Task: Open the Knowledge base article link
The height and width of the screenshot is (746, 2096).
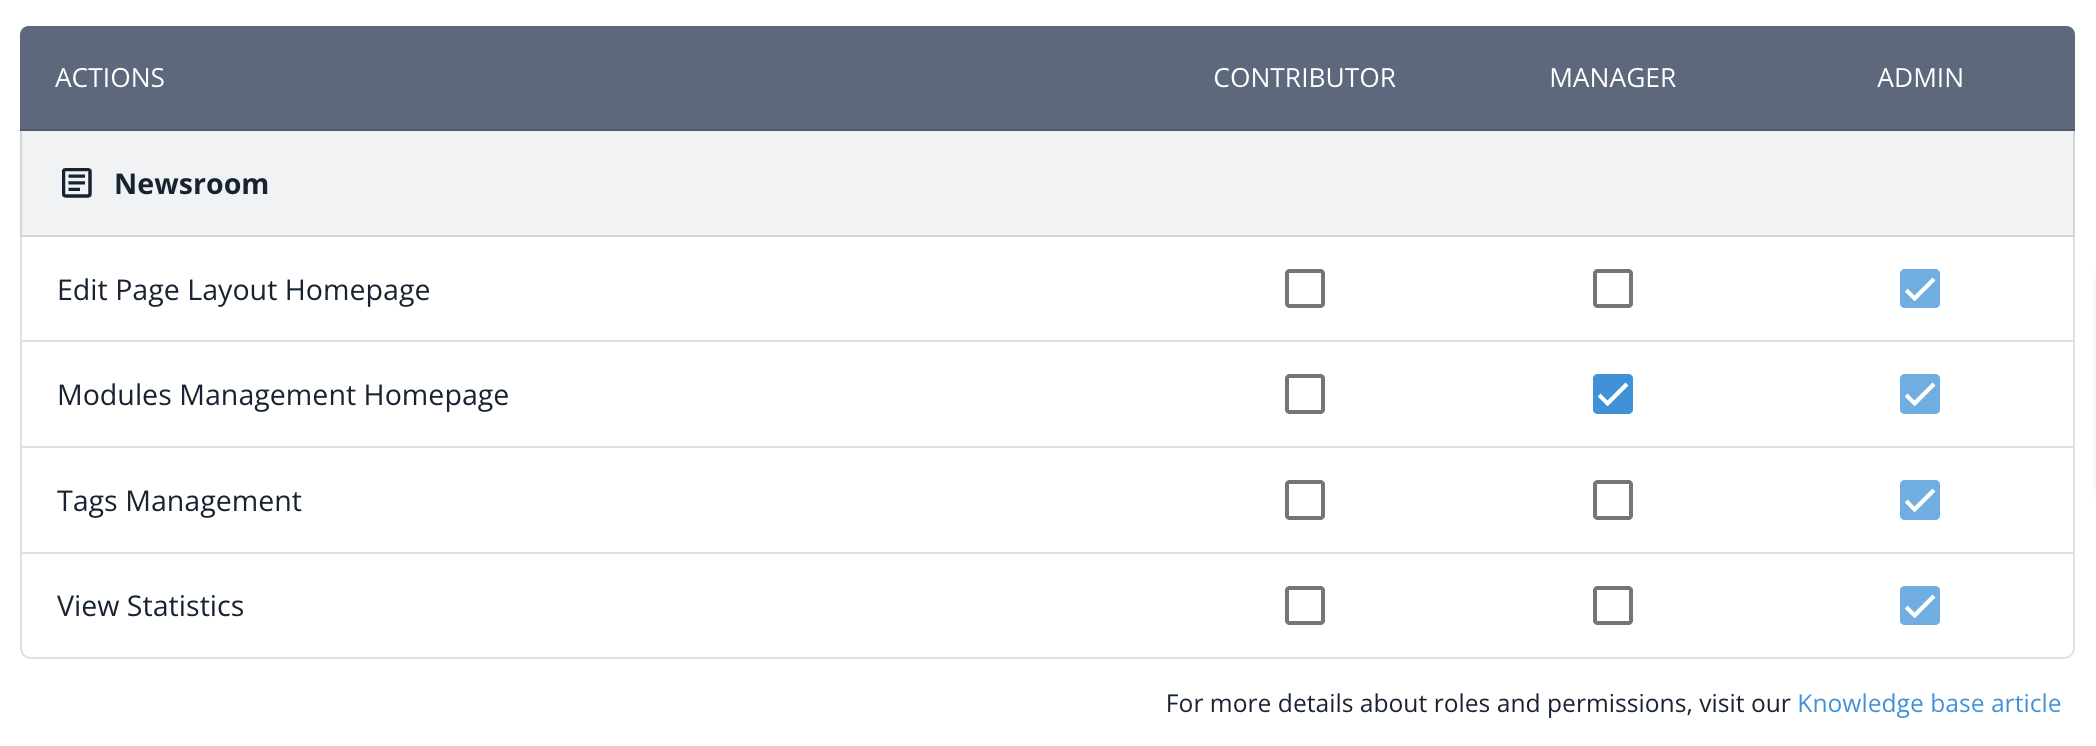Action: click(x=1929, y=703)
